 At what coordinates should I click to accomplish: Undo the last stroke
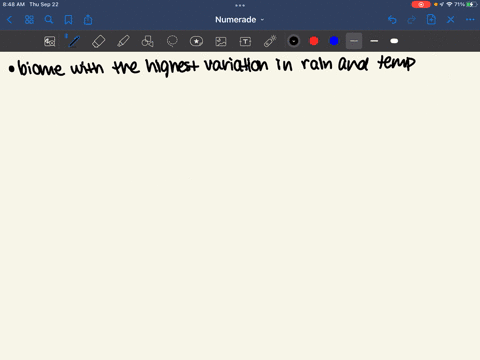(x=392, y=20)
